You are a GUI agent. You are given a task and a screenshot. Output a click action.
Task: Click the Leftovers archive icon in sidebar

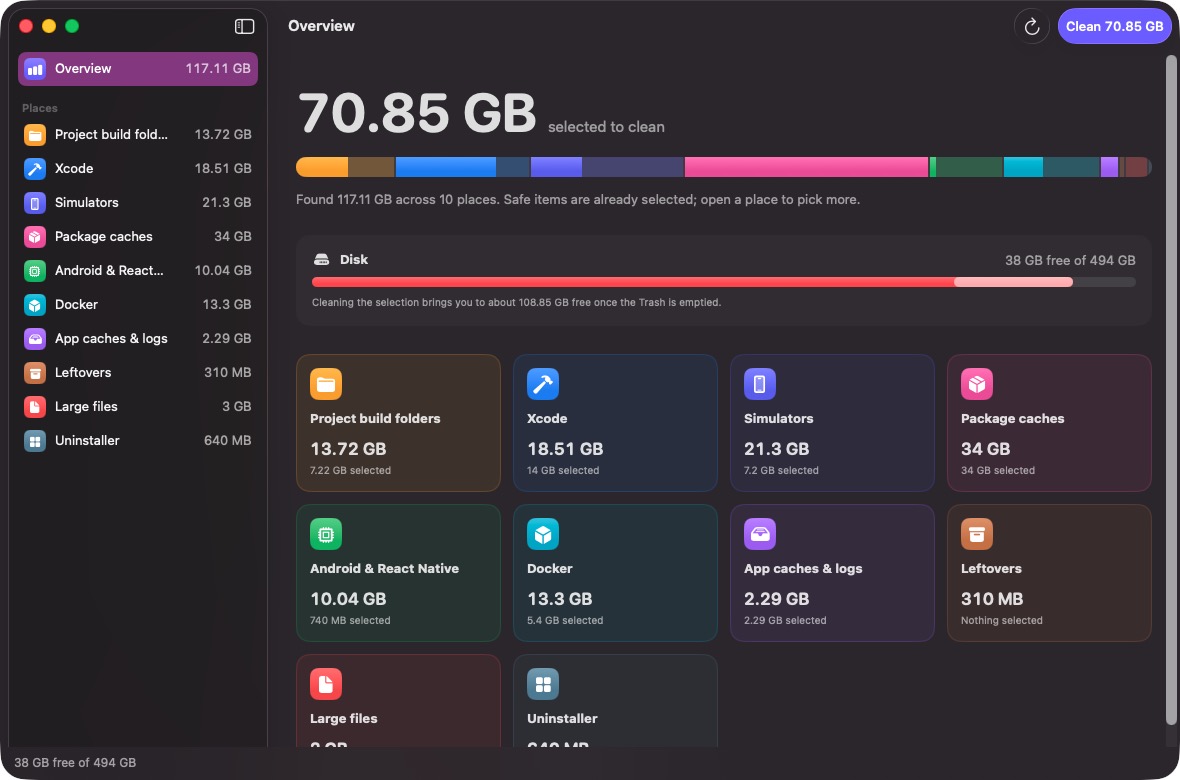coord(35,373)
